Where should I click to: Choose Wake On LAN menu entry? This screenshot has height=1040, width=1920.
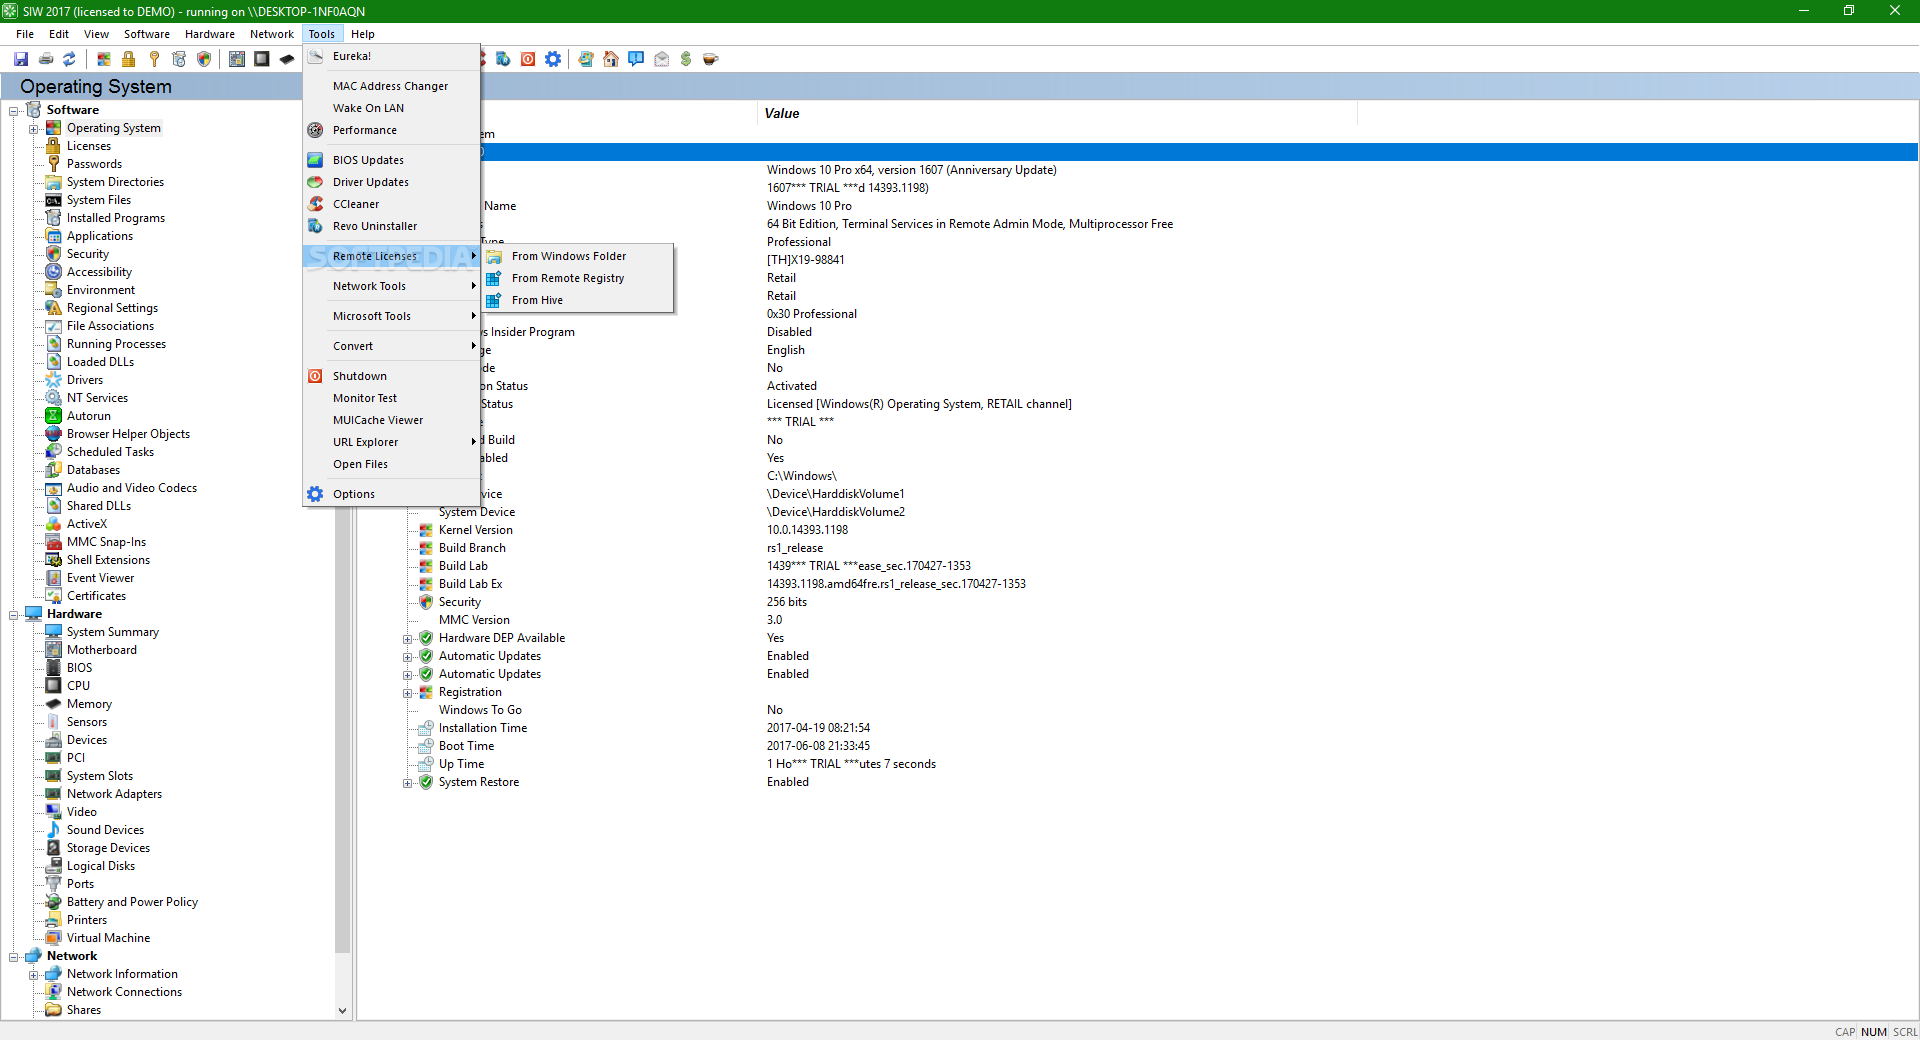click(x=391, y=108)
